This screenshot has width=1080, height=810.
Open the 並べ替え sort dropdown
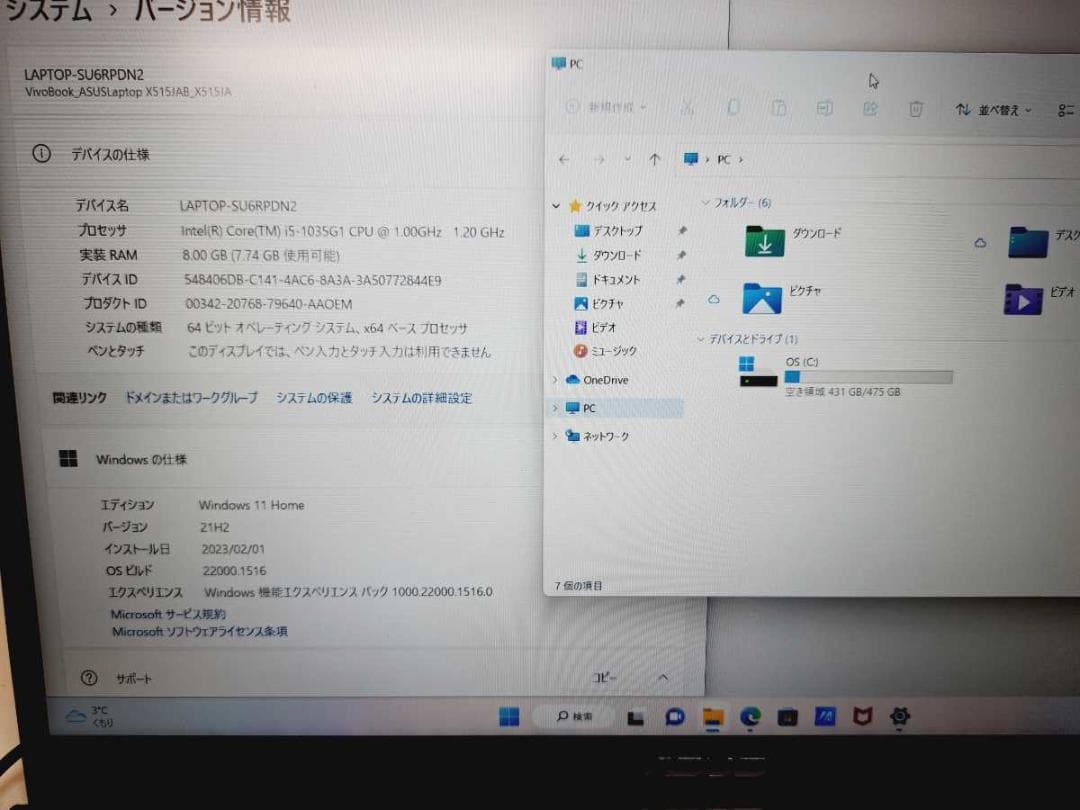pyautogui.click(x=993, y=110)
